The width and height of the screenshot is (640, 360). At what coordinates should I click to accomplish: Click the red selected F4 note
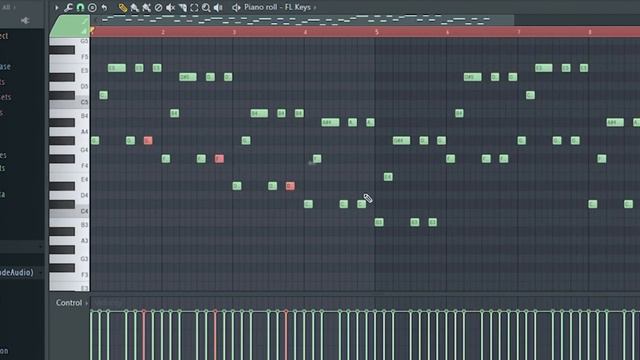(x=219, y=158)
